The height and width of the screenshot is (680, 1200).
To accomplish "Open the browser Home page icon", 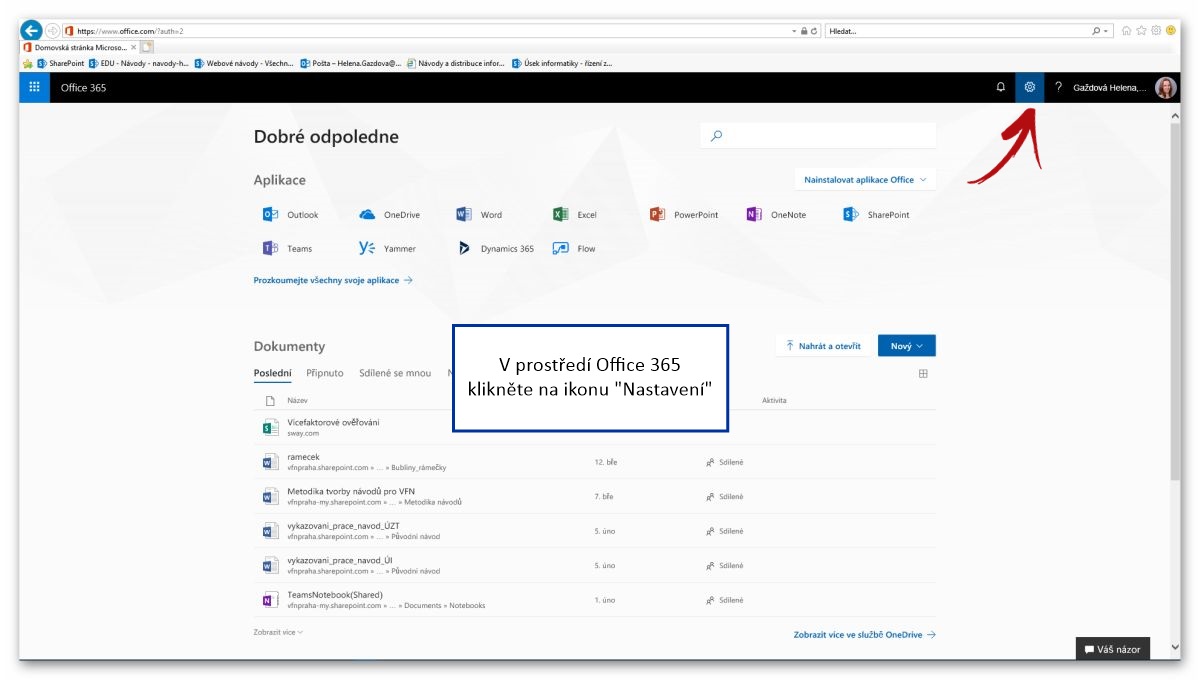I will 1127,31.
